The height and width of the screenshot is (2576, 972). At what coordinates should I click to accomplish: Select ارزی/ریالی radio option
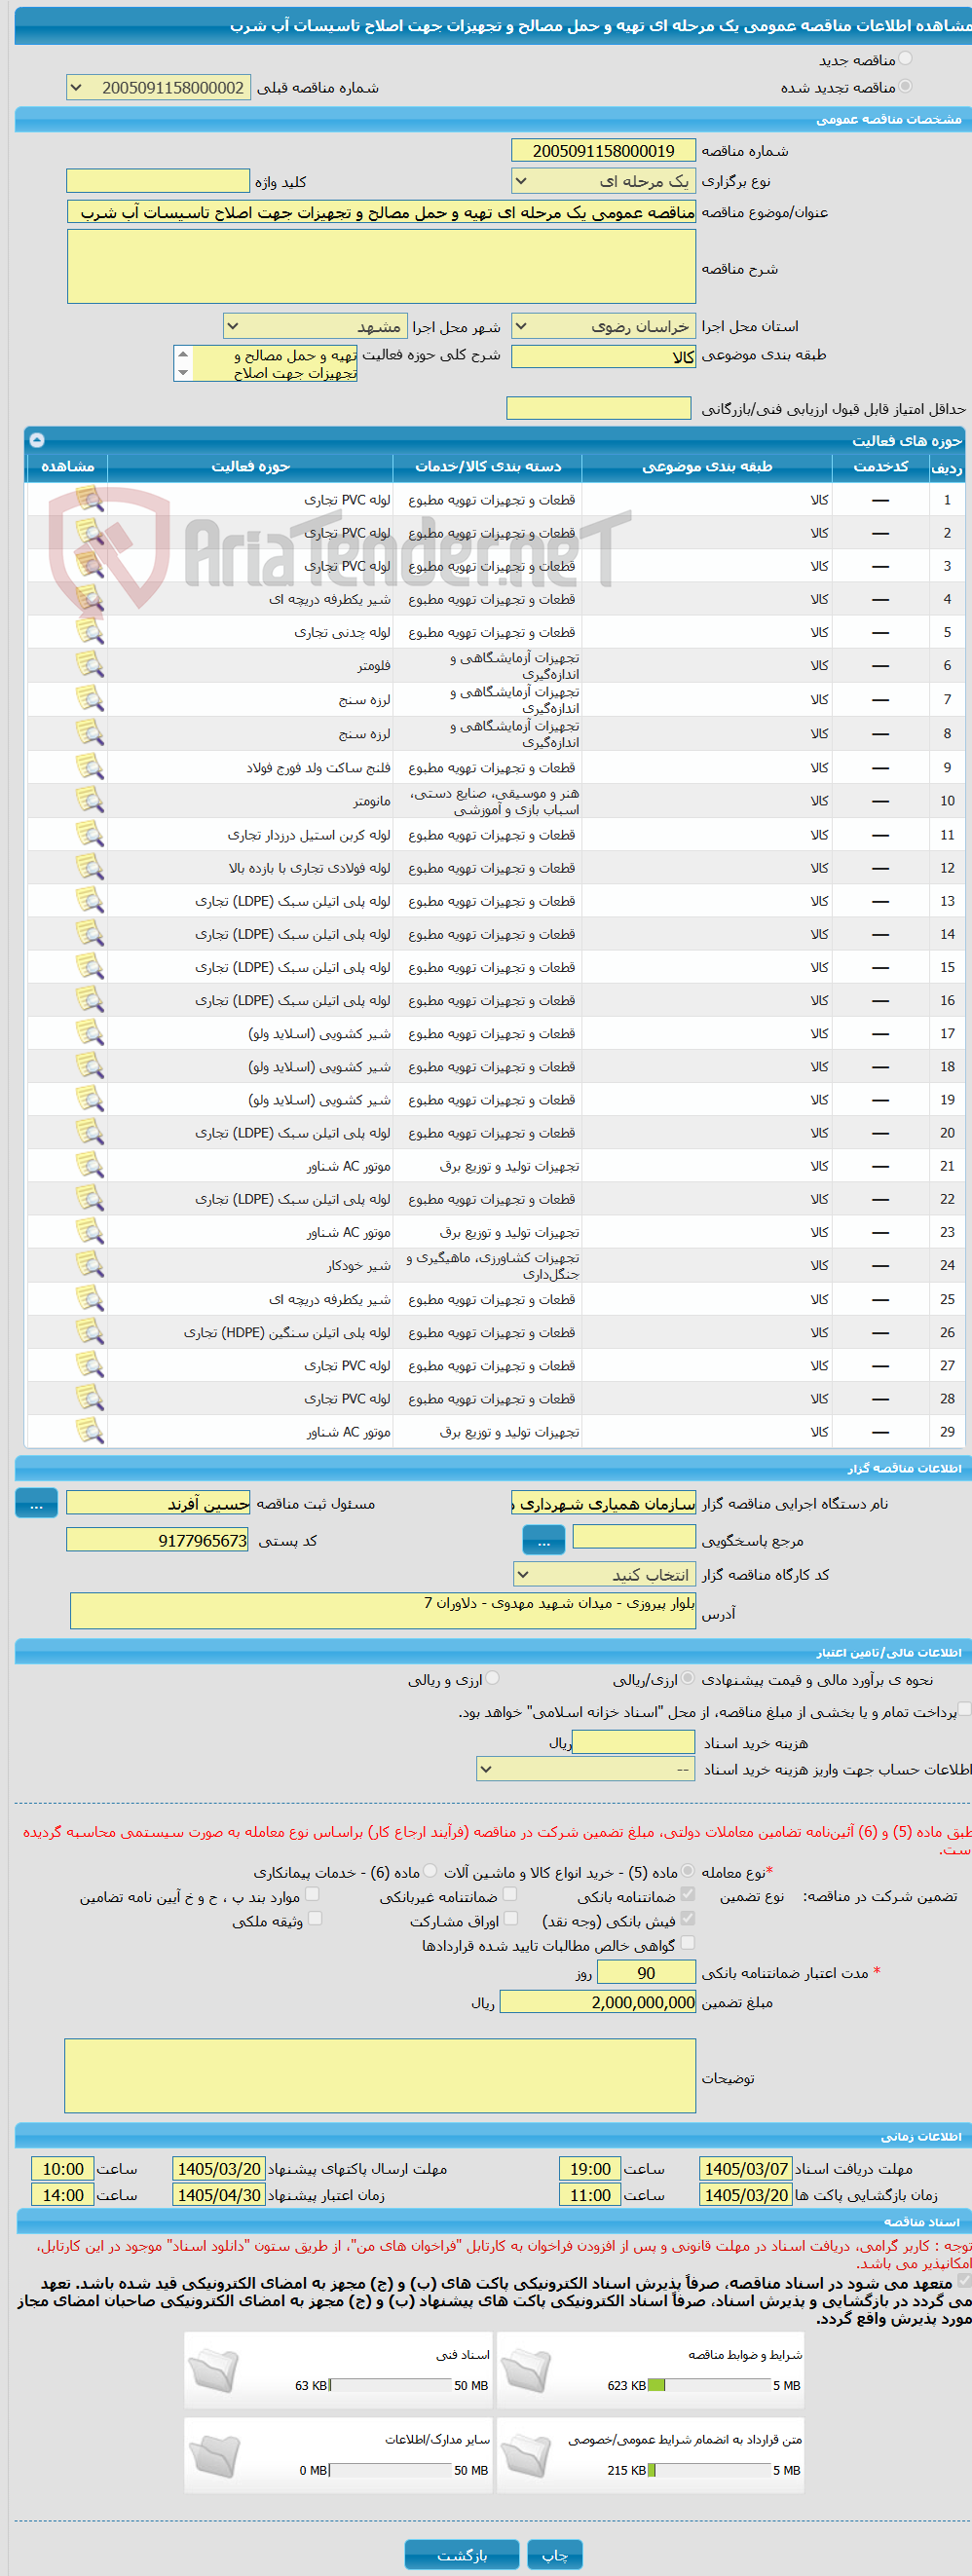[688, 1678]
